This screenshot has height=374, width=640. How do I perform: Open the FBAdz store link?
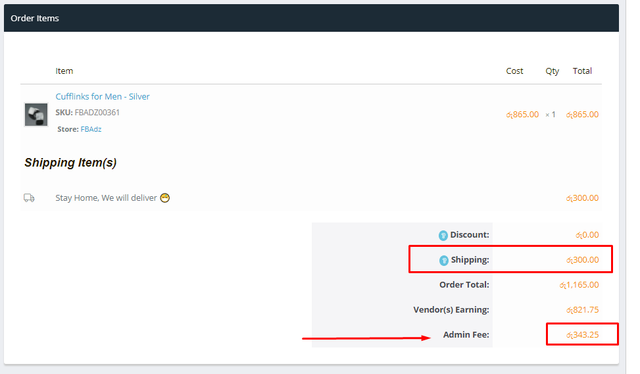[x=91, y=129]
